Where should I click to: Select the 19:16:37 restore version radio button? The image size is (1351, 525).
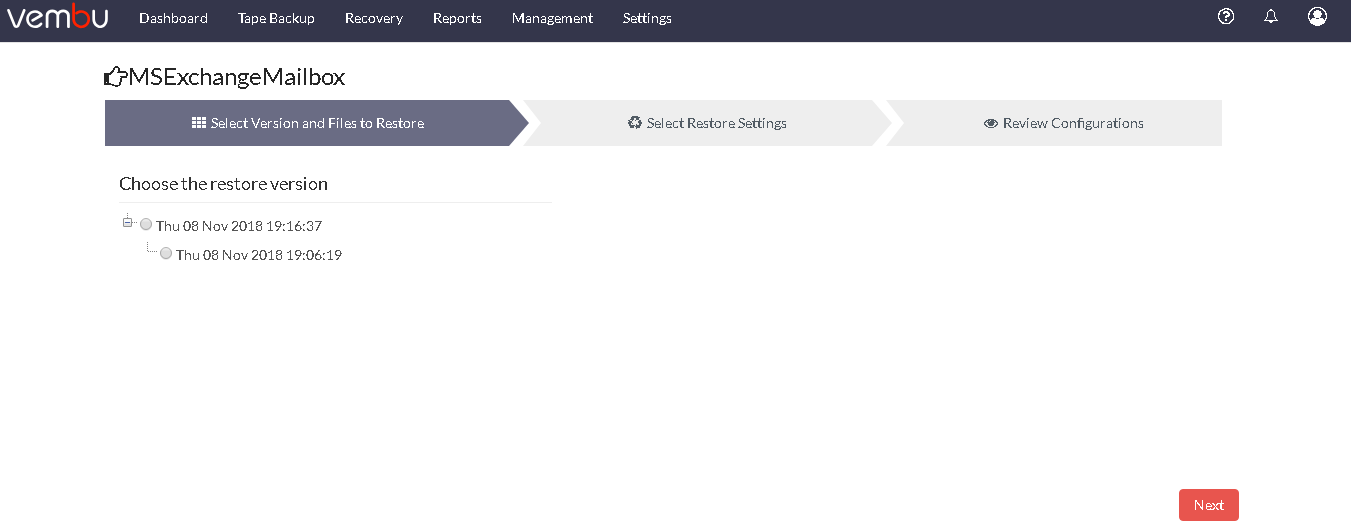pos(146,225)
